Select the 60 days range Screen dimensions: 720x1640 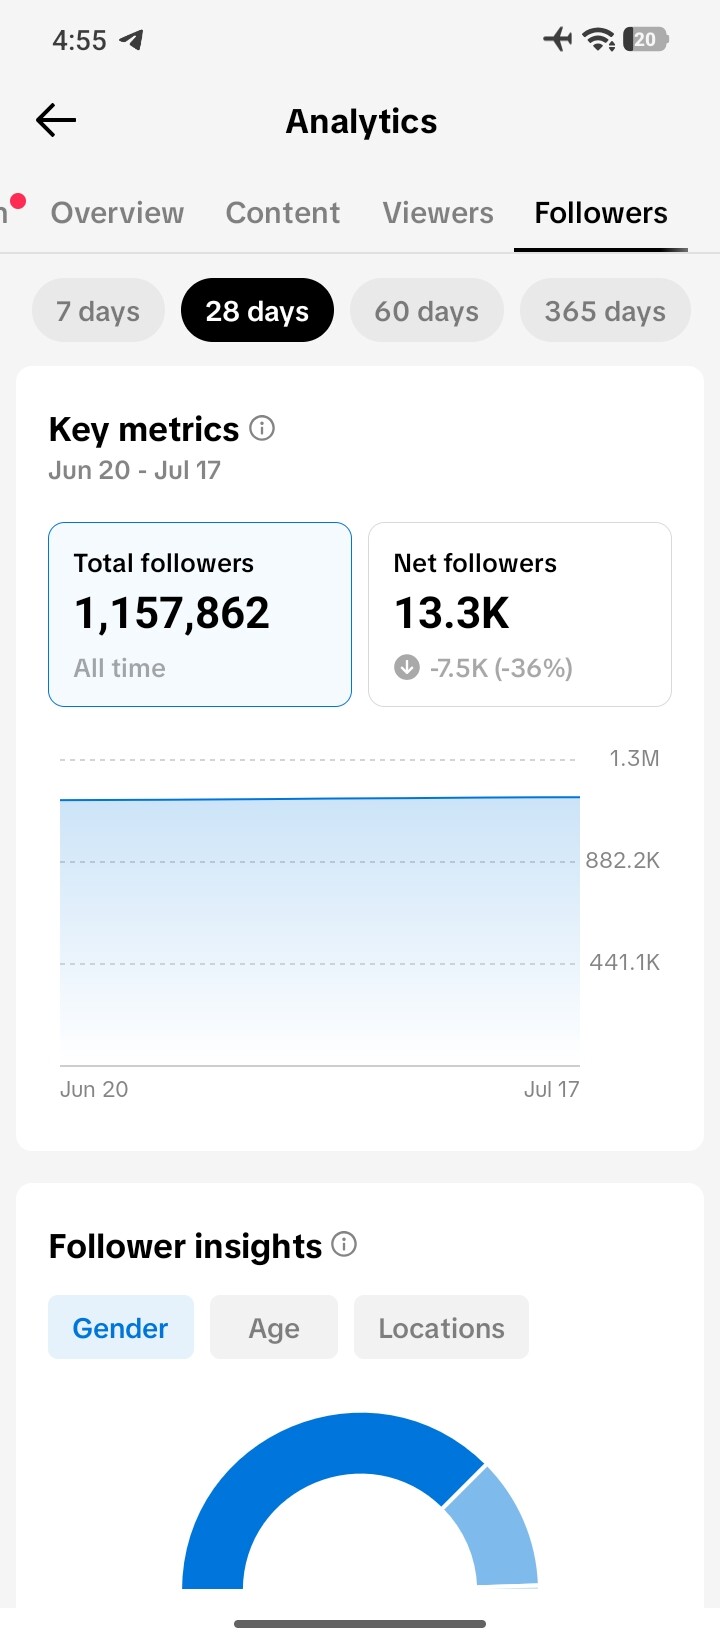coord(427,310)
